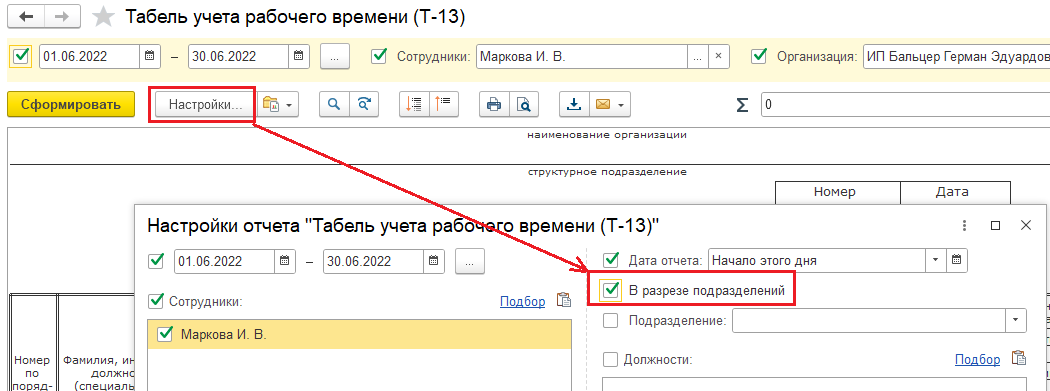Click the paste clipboard icon next to Сотрудники Подбор
The image size is (1050, 391).
[564, 301]
